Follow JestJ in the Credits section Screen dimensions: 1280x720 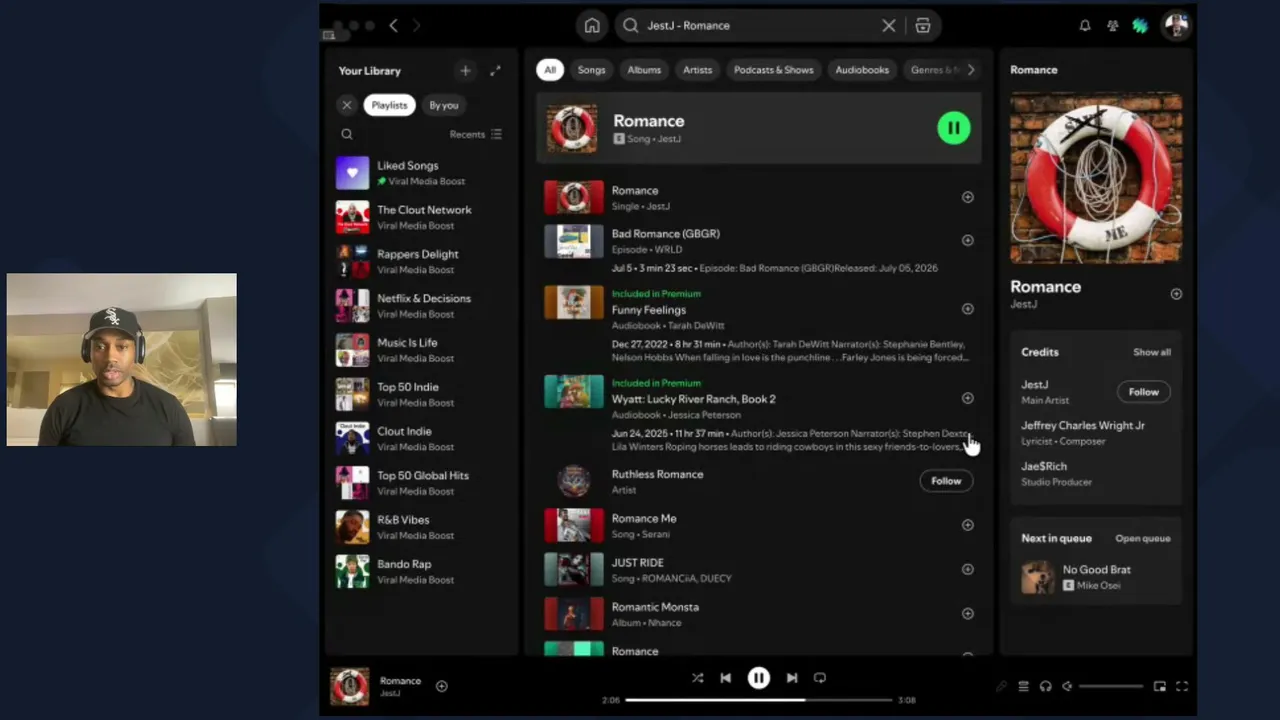pyautogui.click(x=1143, y=392)
